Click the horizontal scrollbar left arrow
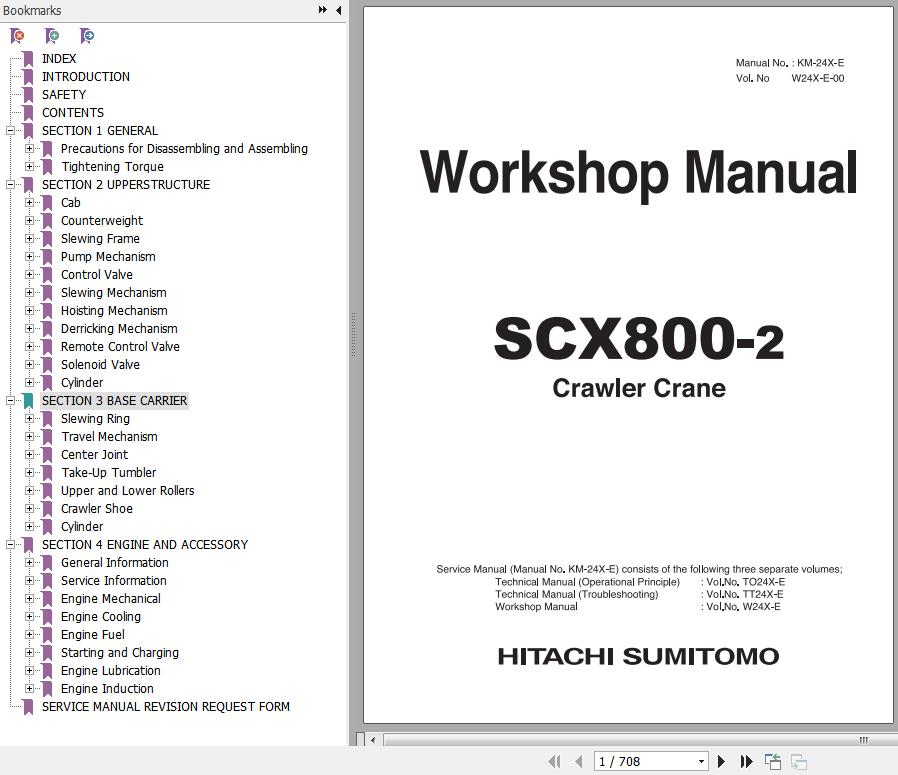The height and width of the screenshot is (775, 898). (x=373, y=739)
